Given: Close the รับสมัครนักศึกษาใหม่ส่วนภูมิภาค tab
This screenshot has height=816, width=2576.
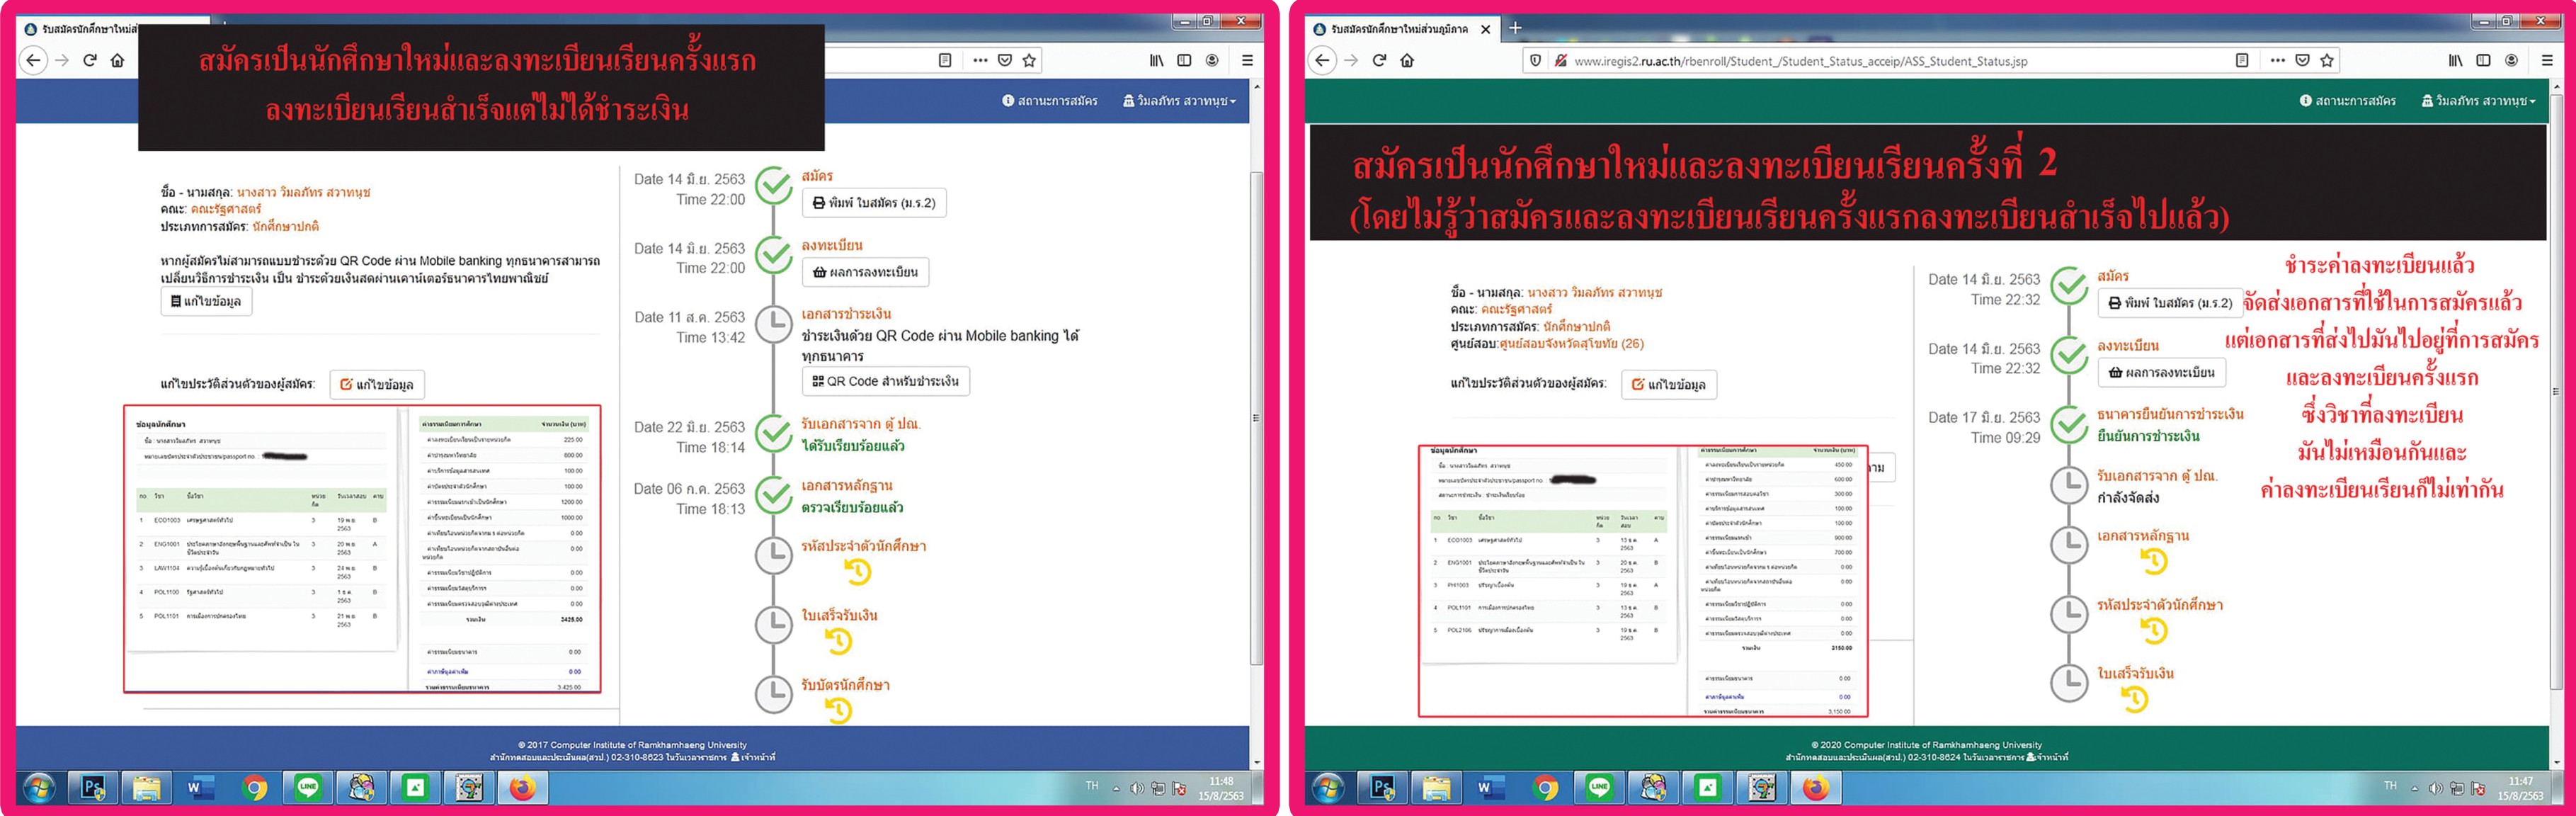Looking at the screenshot, I should 1485,29.
